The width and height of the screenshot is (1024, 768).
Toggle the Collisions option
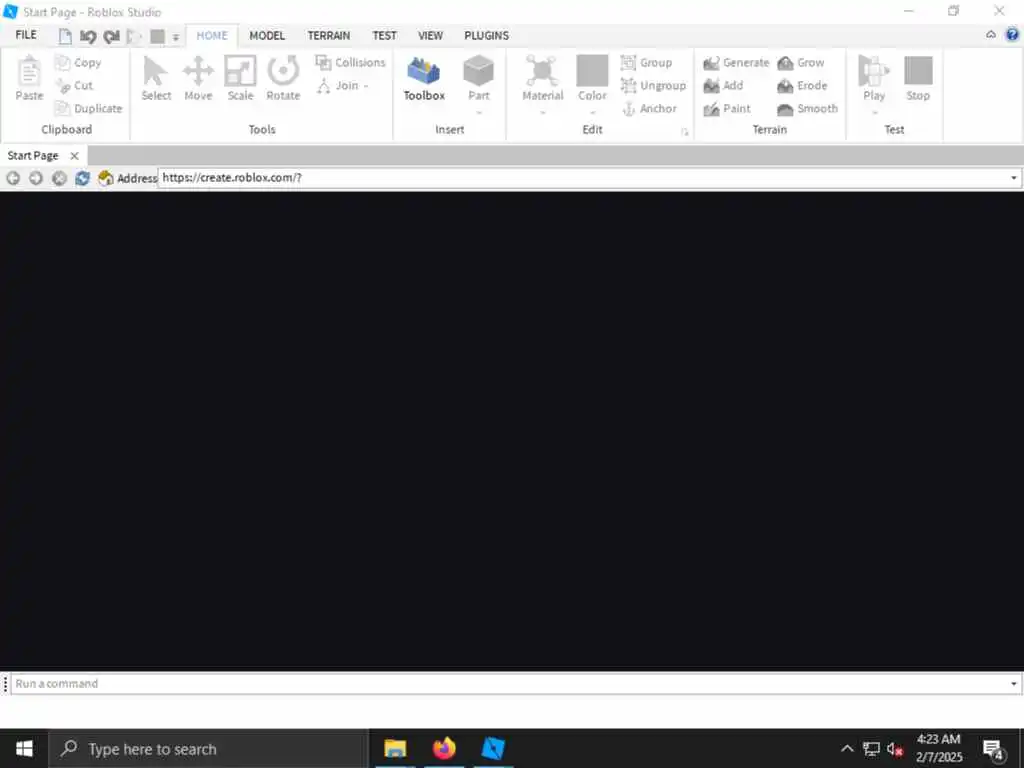[350, 63]
